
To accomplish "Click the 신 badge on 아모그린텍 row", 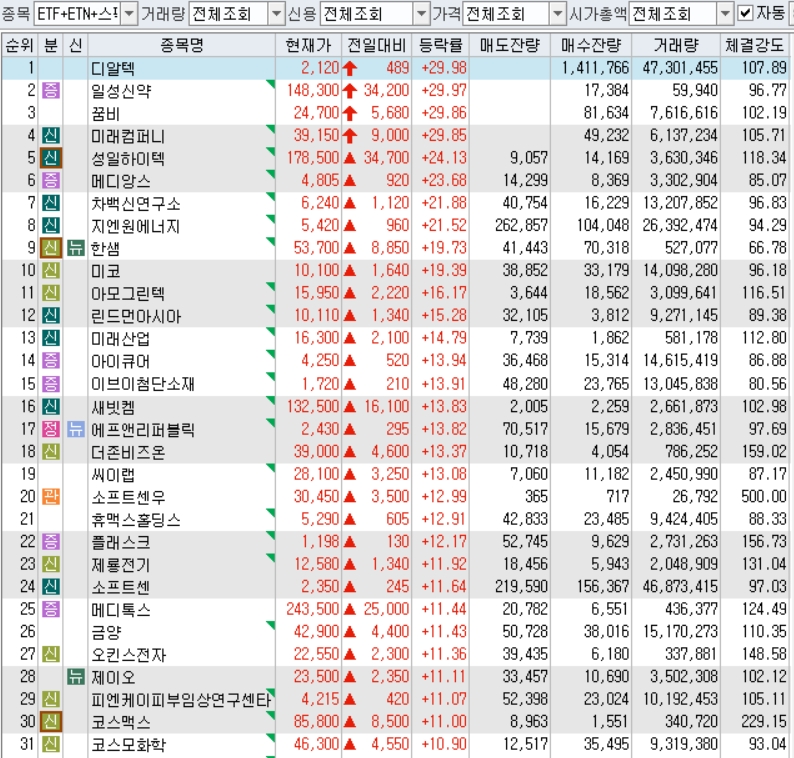I will click(51, 293).
